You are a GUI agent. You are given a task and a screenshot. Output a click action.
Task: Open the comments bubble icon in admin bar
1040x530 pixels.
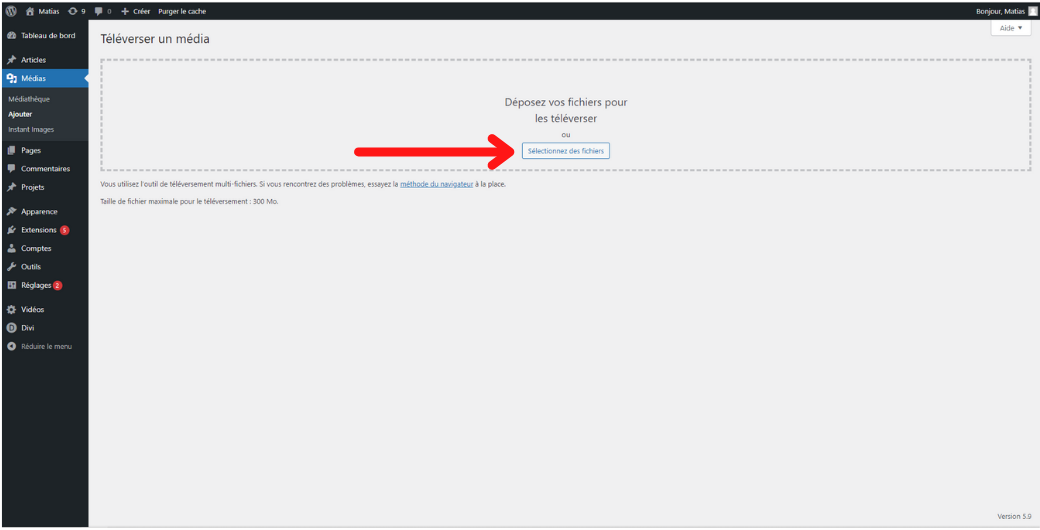[98, 11]
